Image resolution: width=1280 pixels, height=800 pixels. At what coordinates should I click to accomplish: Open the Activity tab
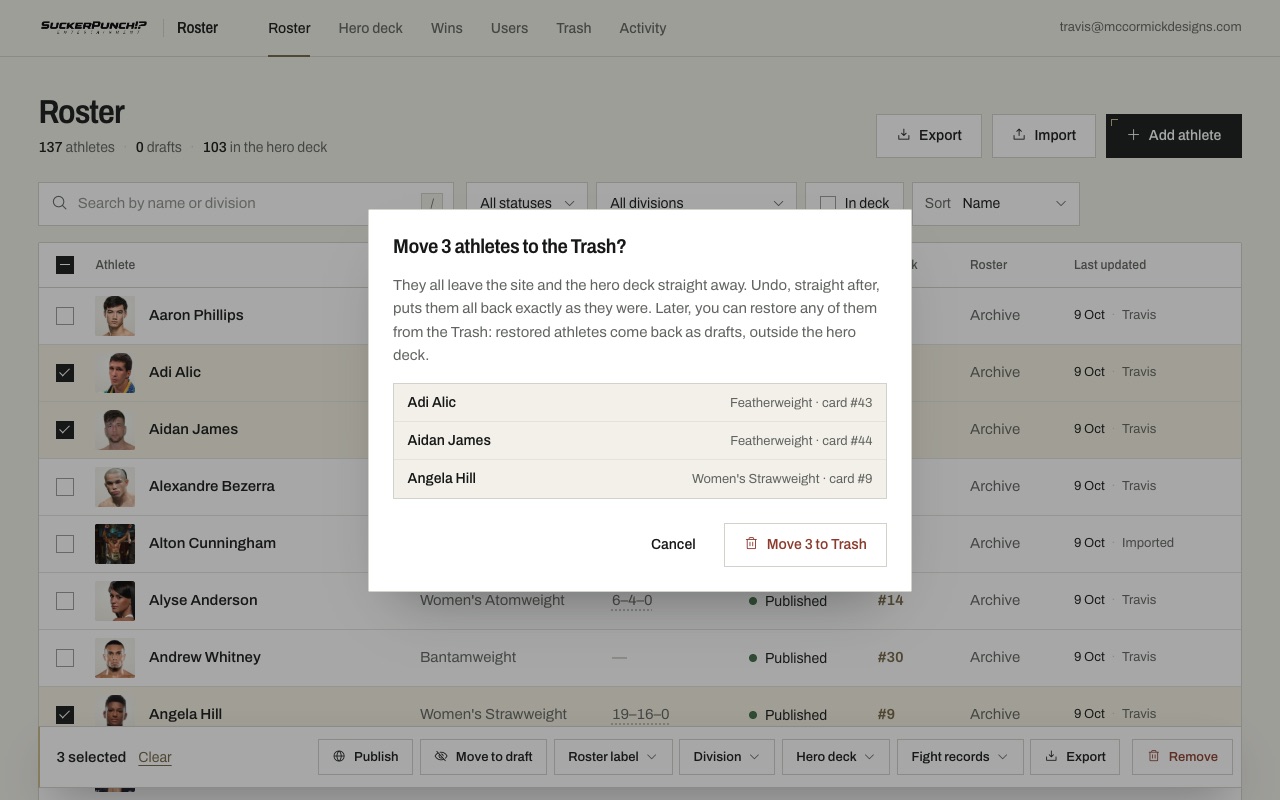643,28
